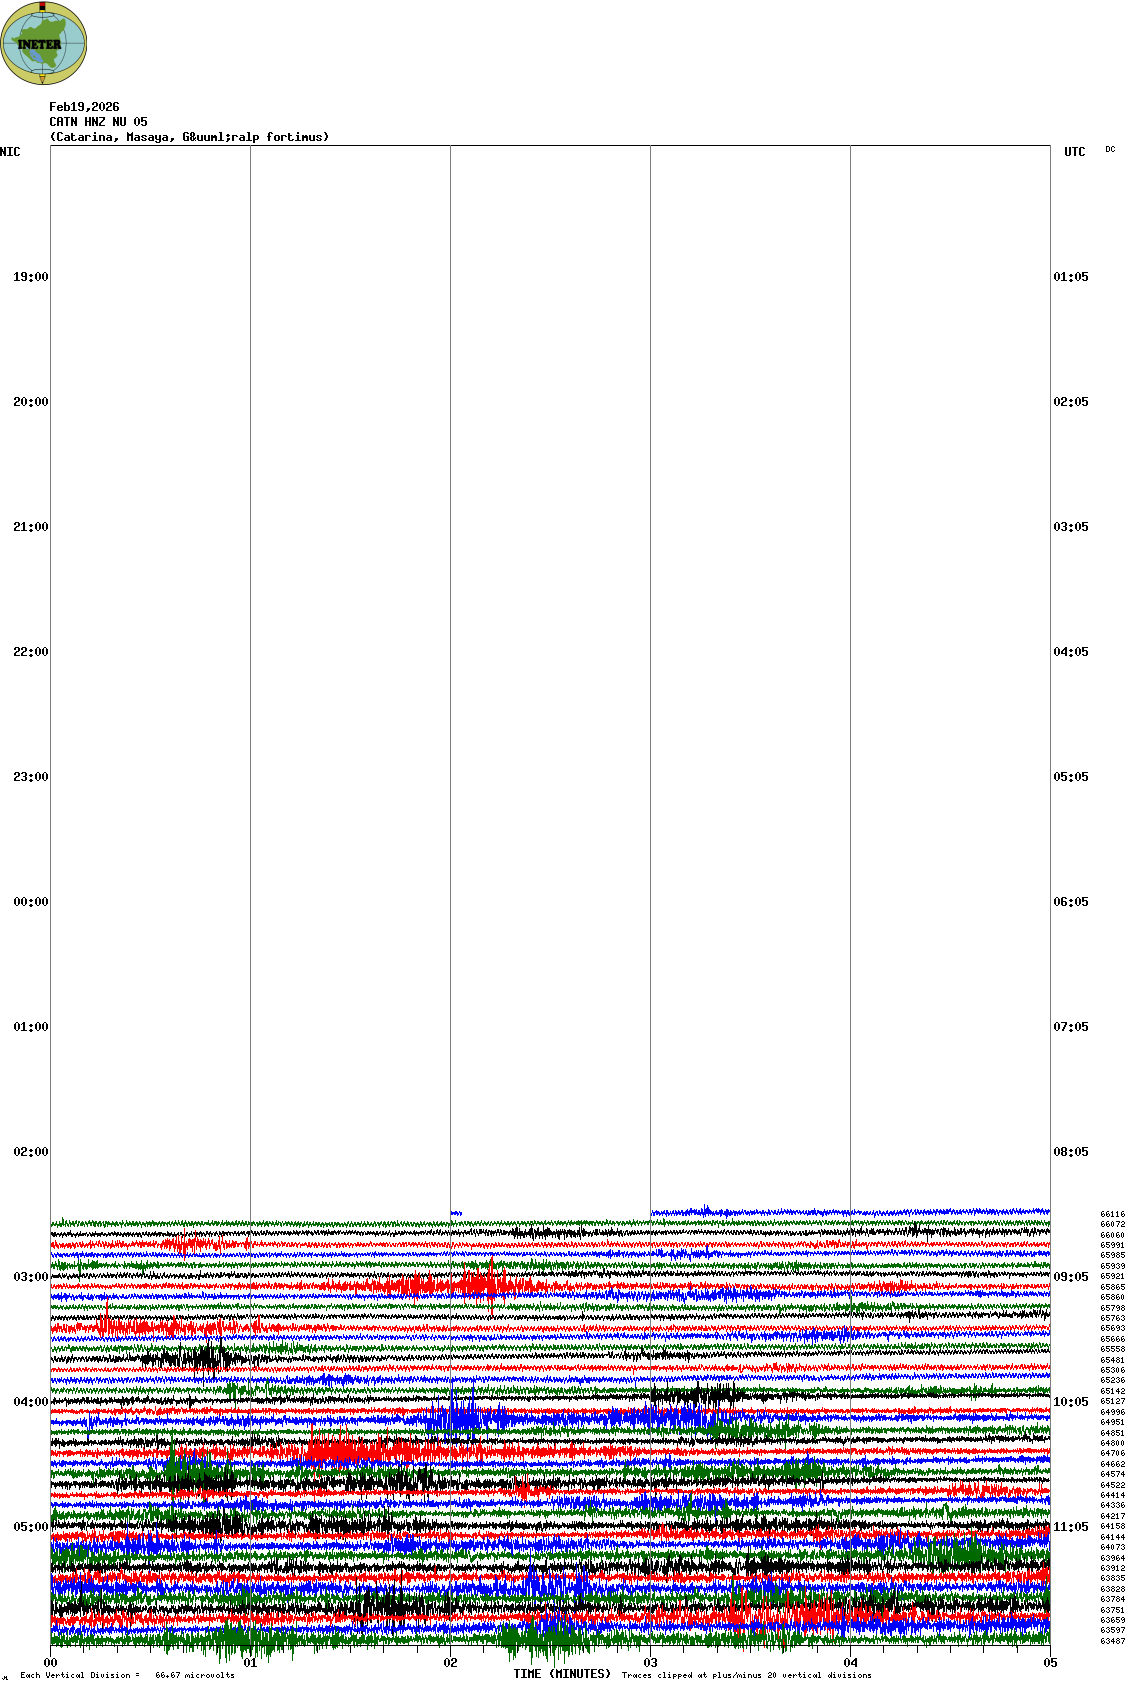1130x1689 pixels.
Task: Click the Catarina, Masaya location caption
Action: click(189, 137)
